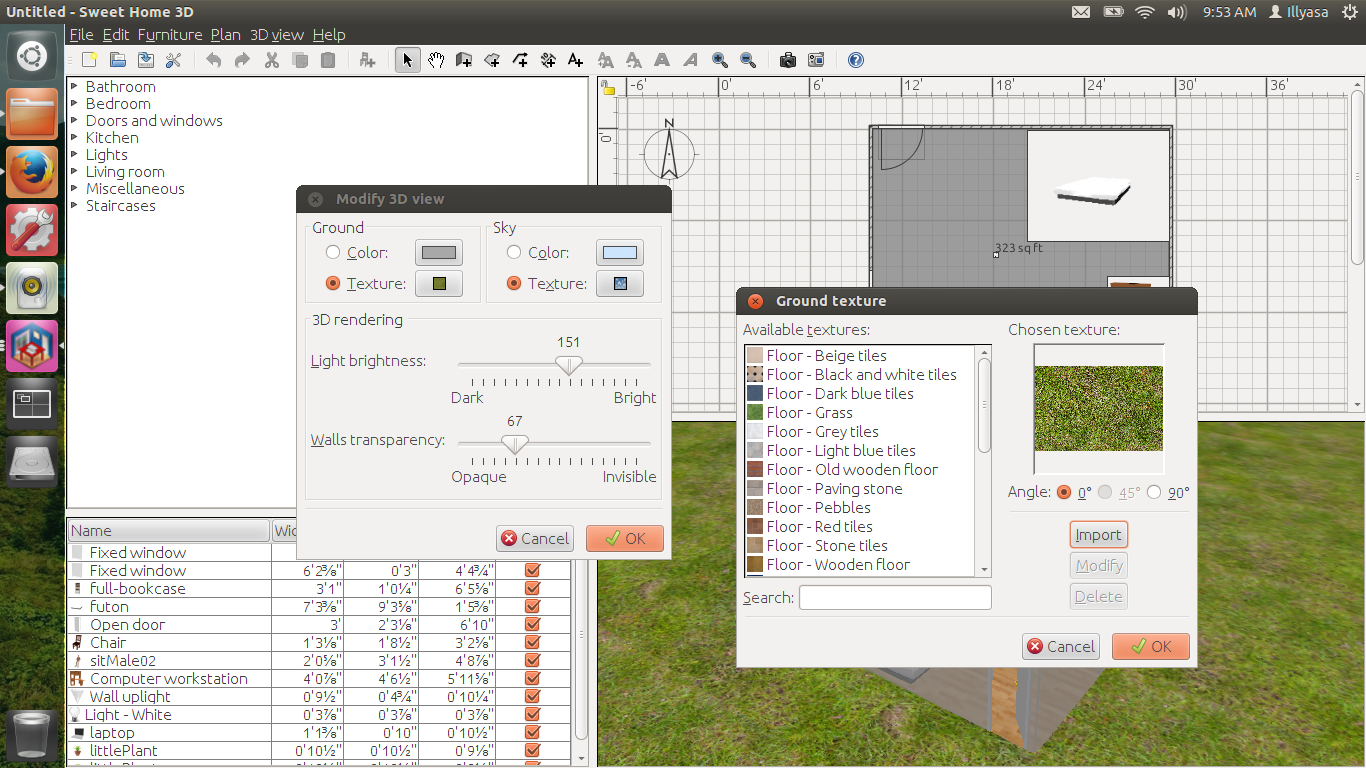This screenshot has height=768, width=1366.
Task: Activate the Pan hand tool
Action: [x=436, y=60]
